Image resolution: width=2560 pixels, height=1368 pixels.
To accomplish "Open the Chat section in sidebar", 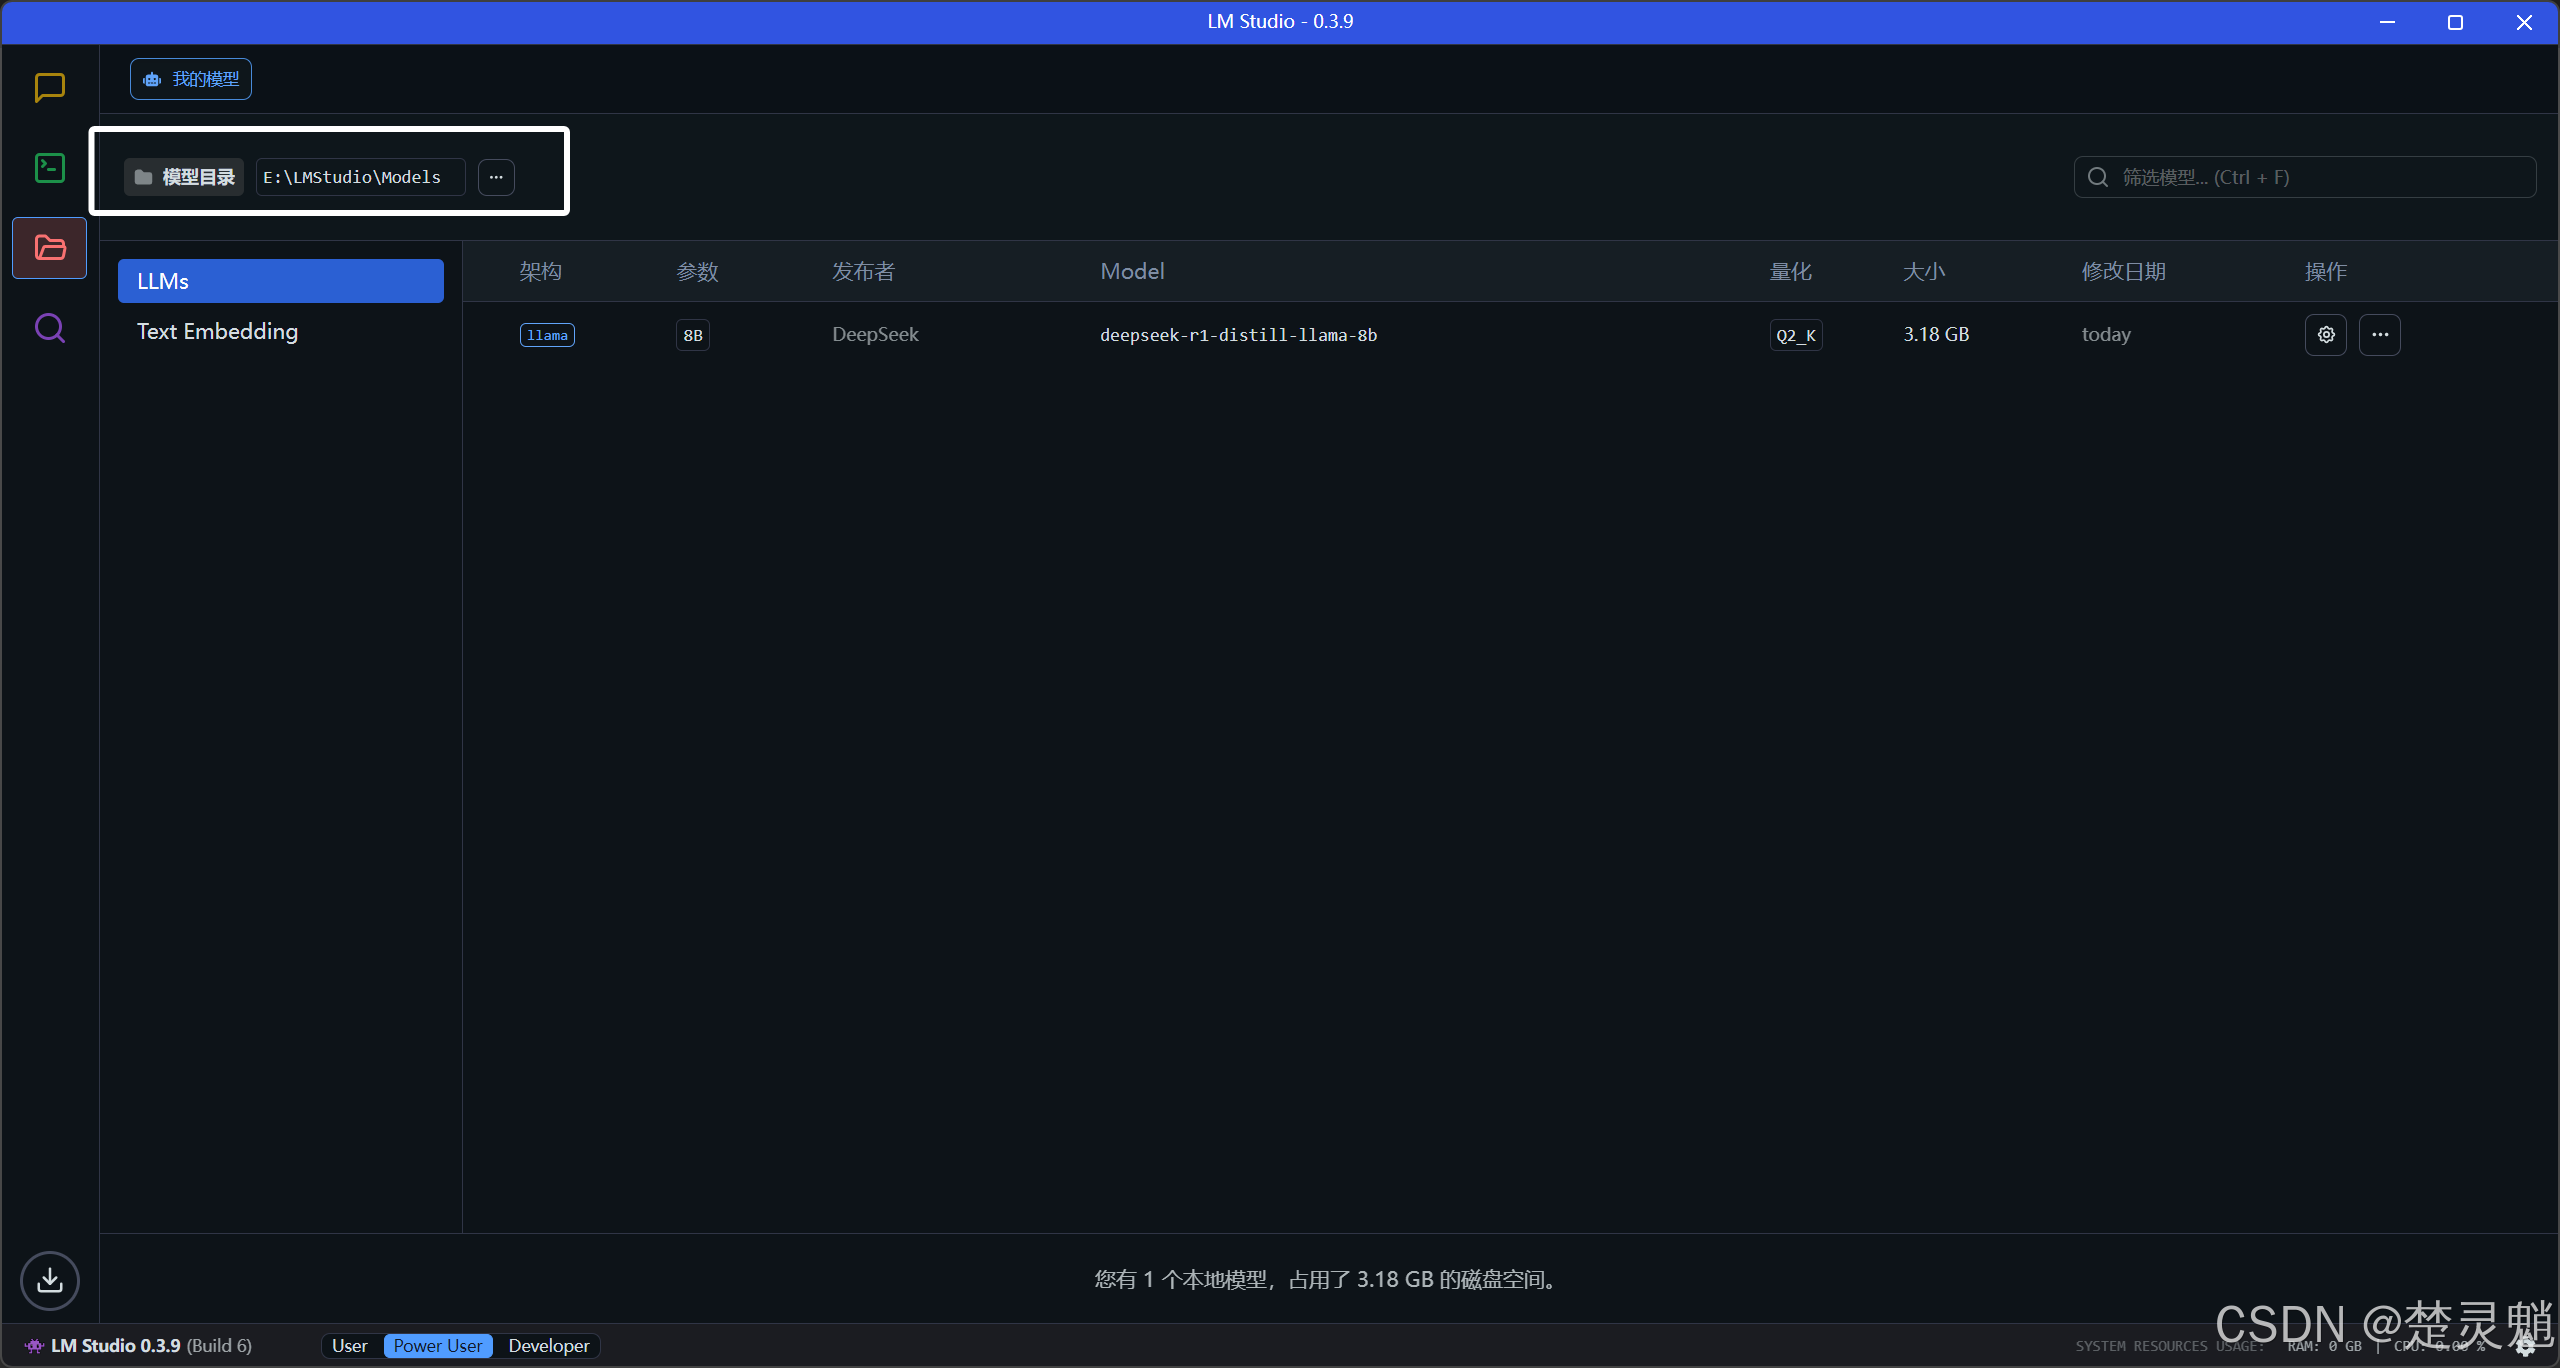I will (49, 88).
